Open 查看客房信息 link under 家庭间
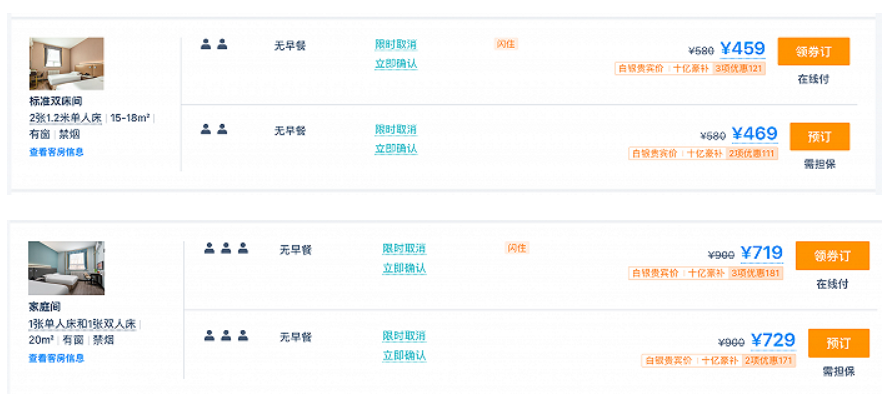The image size is (888, 396). (57, 358)
